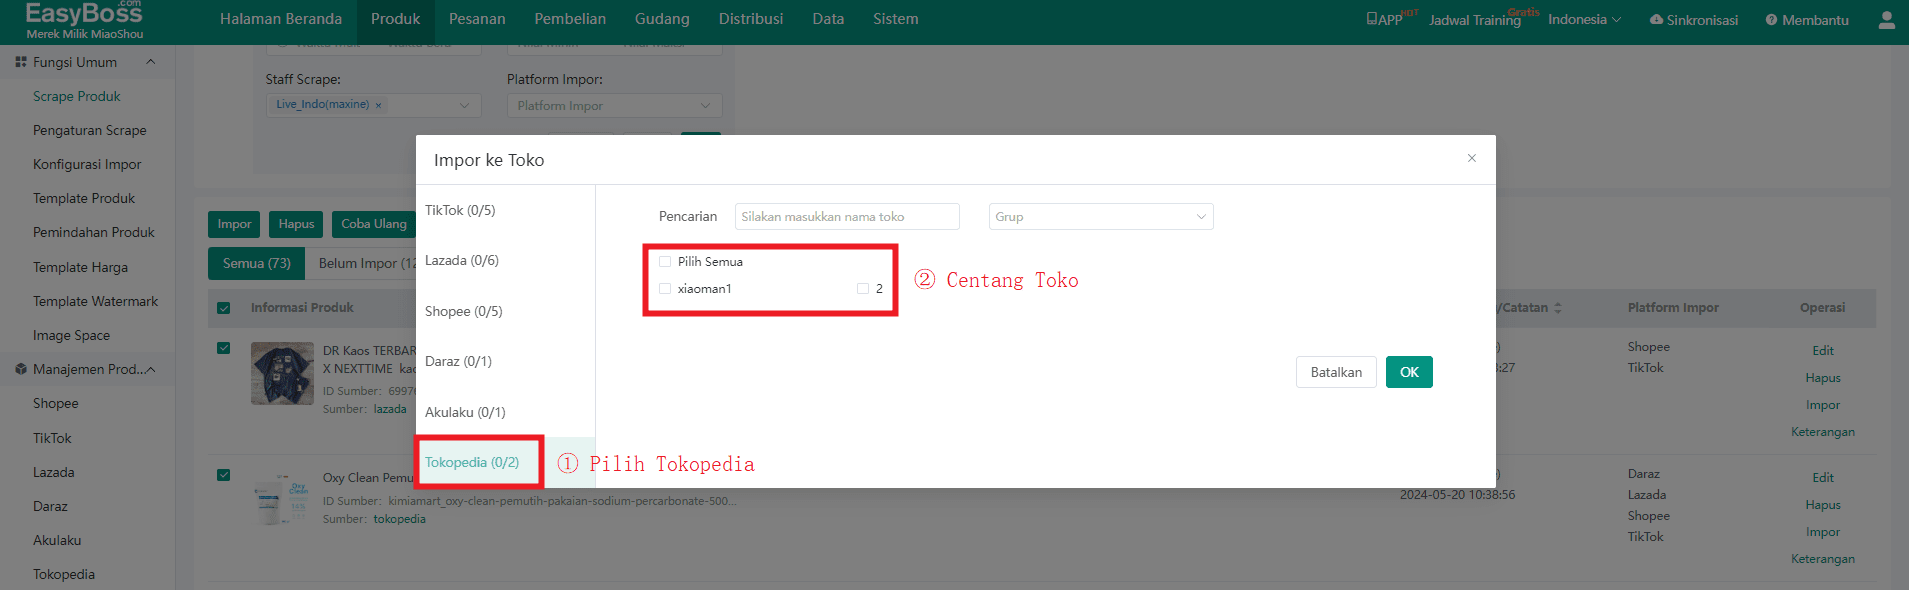Open the Platform Impor filter dropdown

pos(615,106)
